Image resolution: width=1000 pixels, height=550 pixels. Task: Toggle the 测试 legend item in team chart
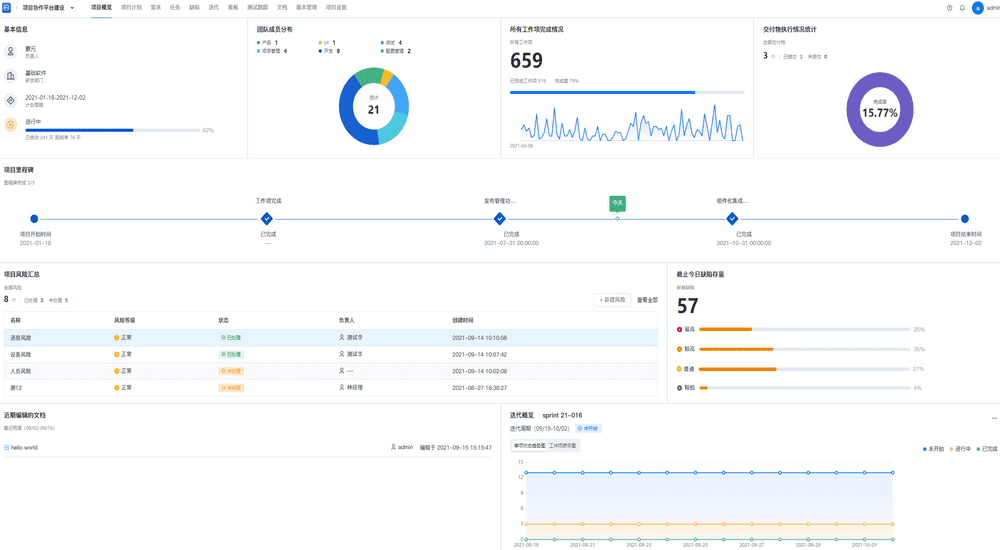[392, 43]
